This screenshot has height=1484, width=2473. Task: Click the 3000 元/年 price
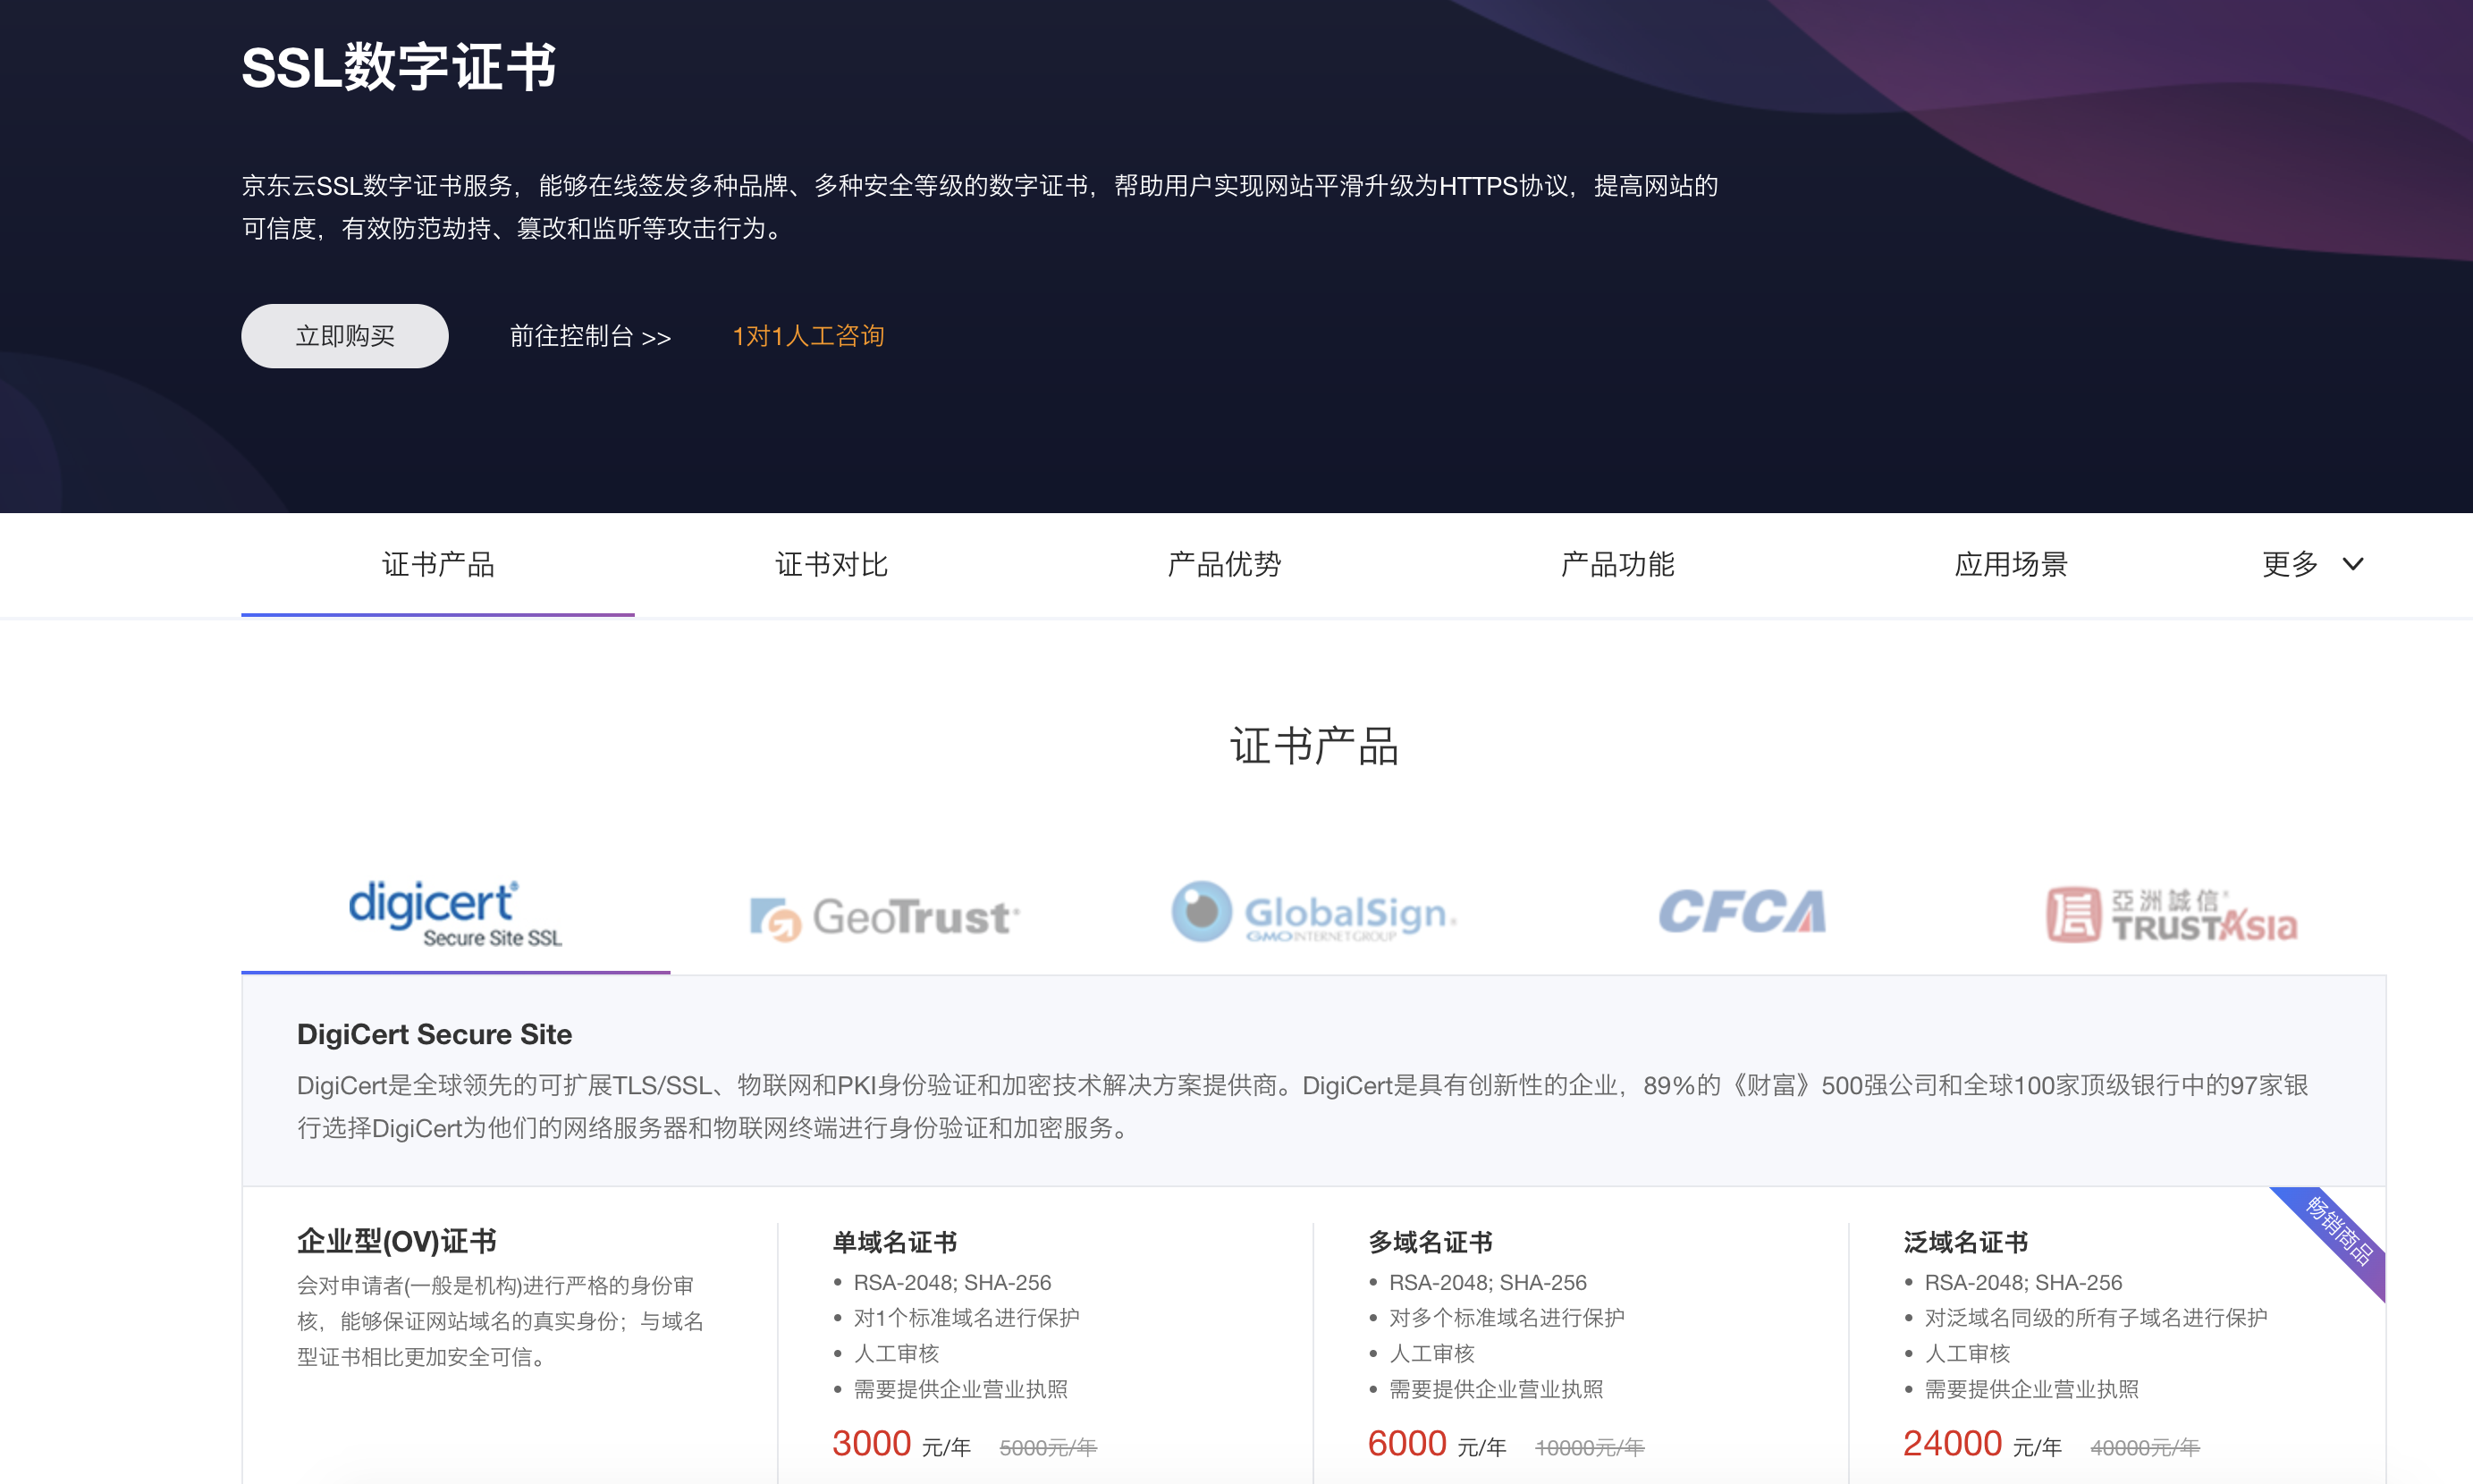click(x=901, y=1444)
